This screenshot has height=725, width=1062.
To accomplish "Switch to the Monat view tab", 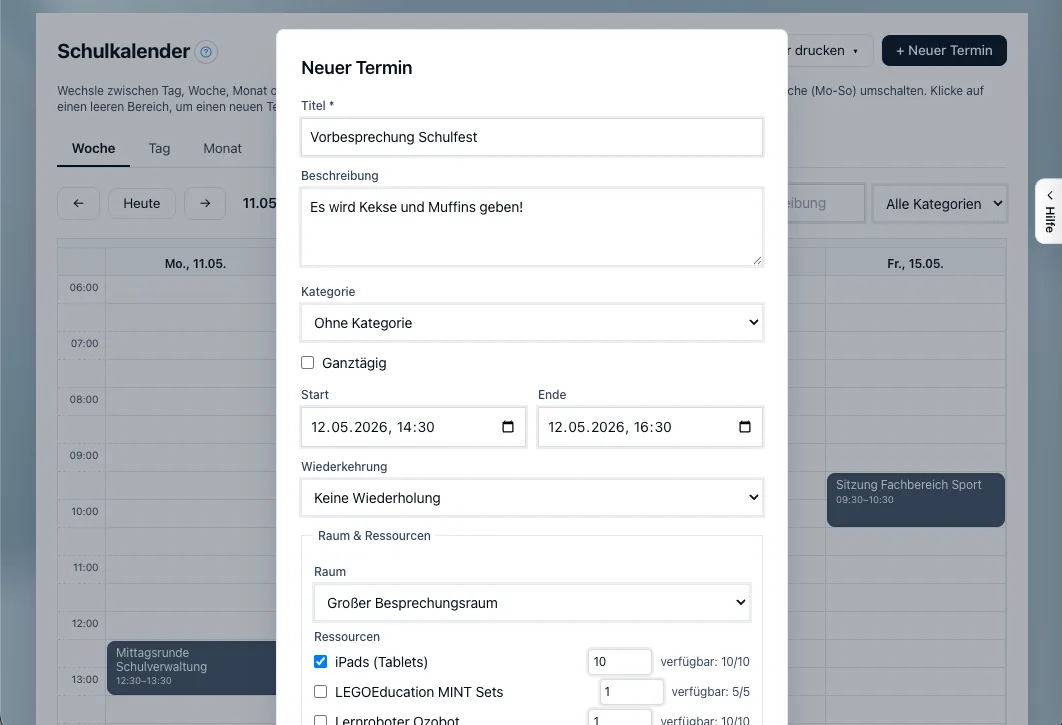I will pos(222,148).
